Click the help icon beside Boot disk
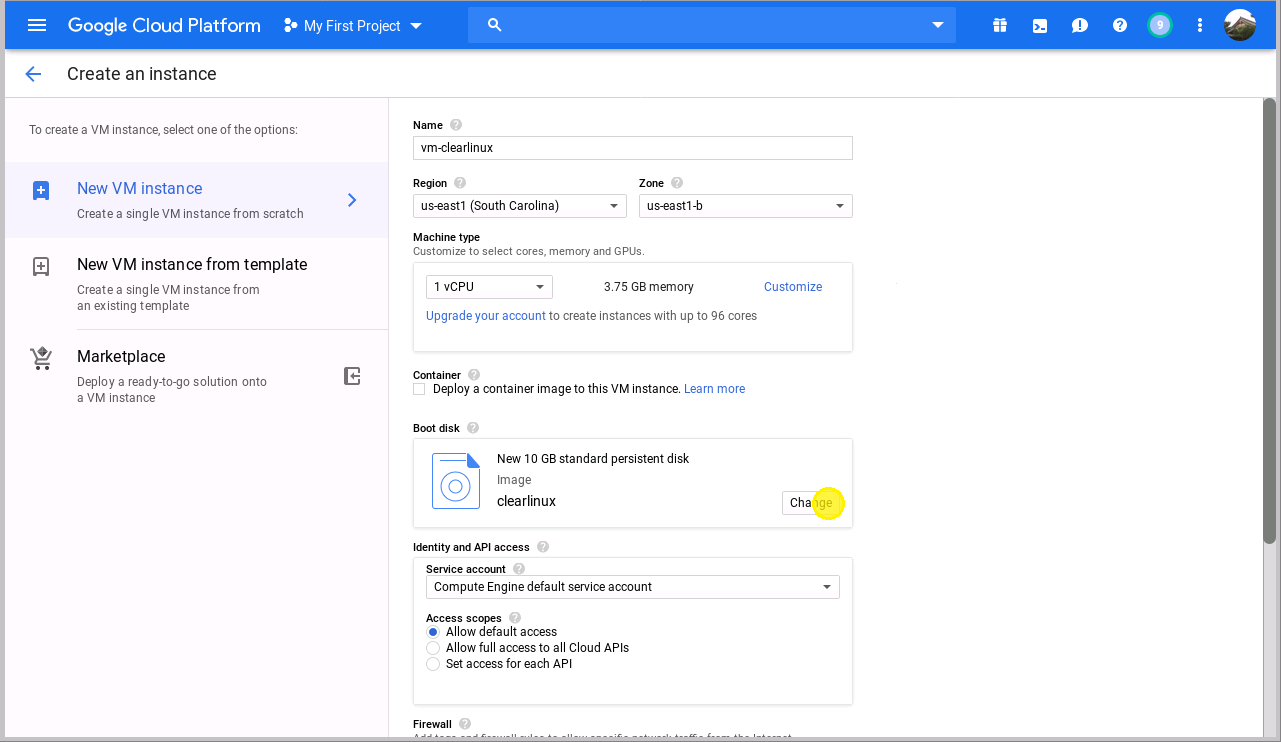The height and width of the screenshot is (742, 1281). 473,428
